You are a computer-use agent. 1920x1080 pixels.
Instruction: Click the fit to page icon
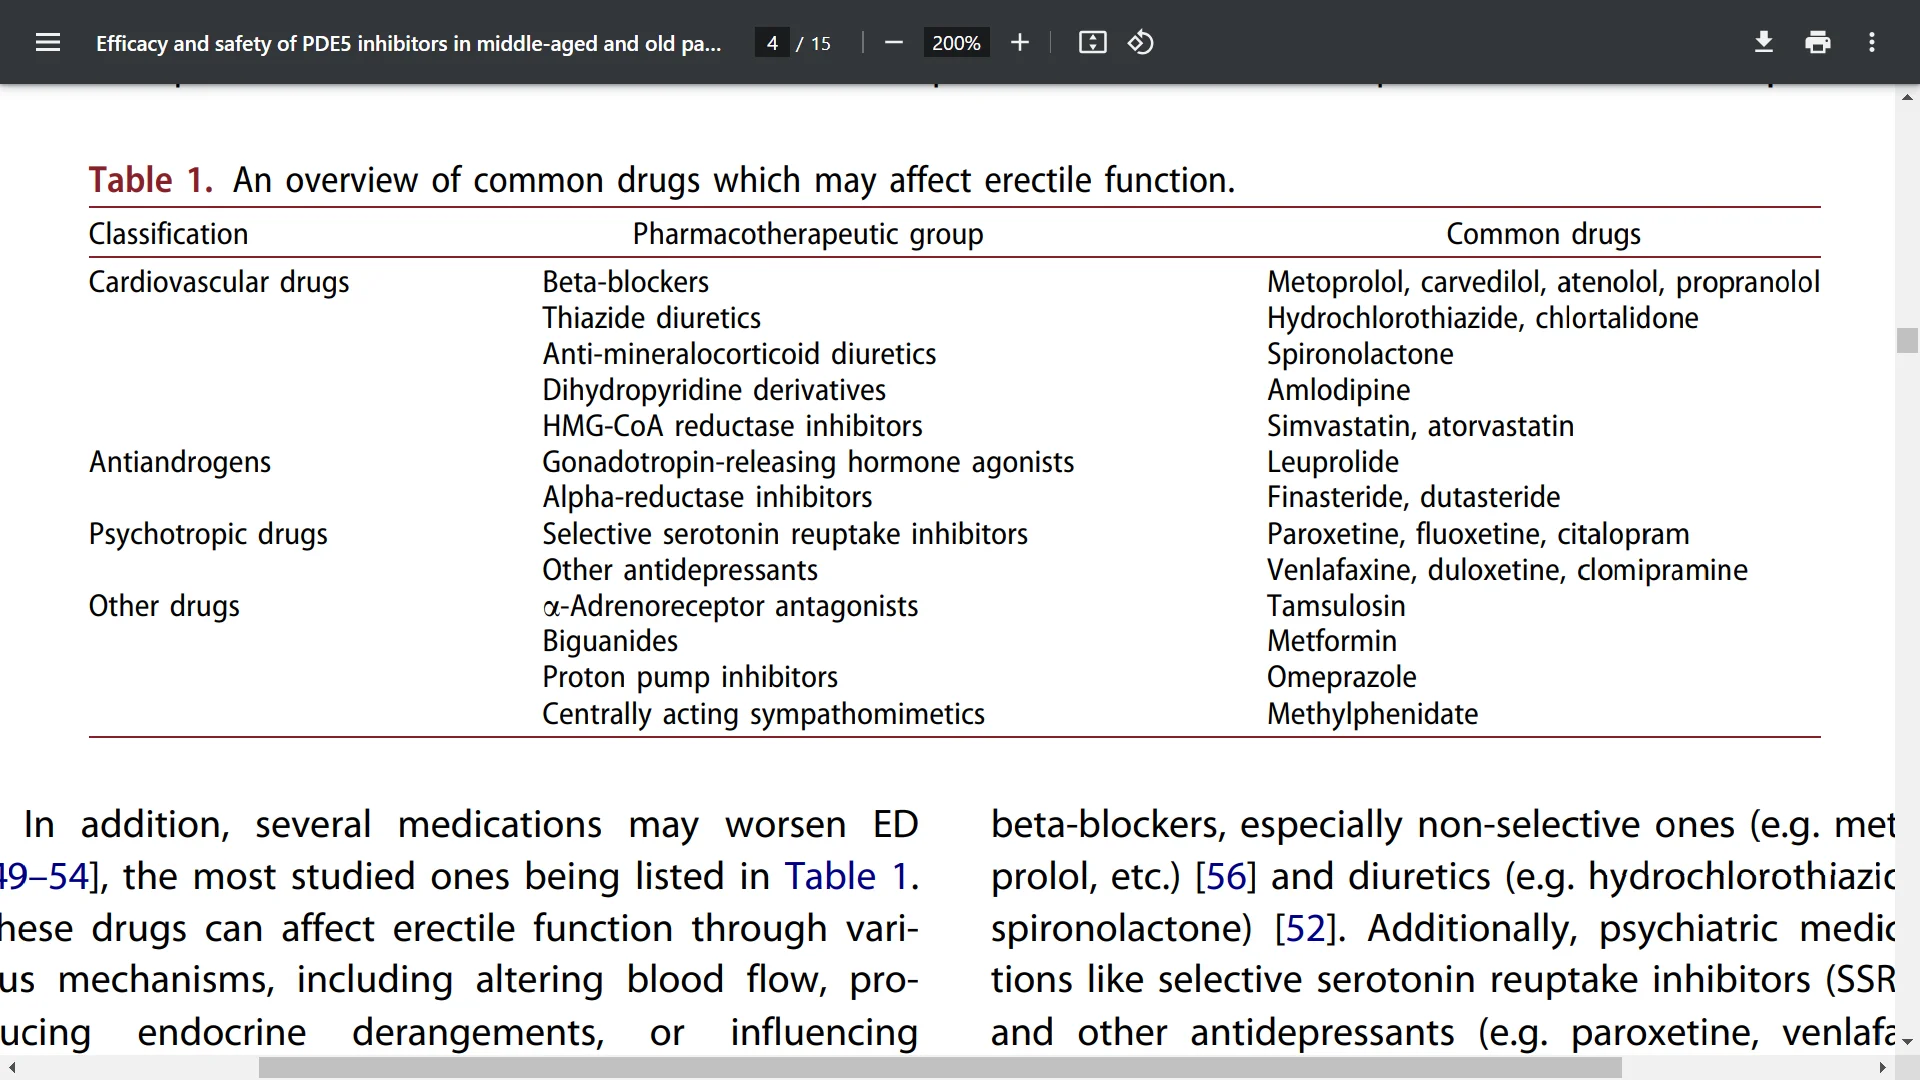coord(1092,43)
